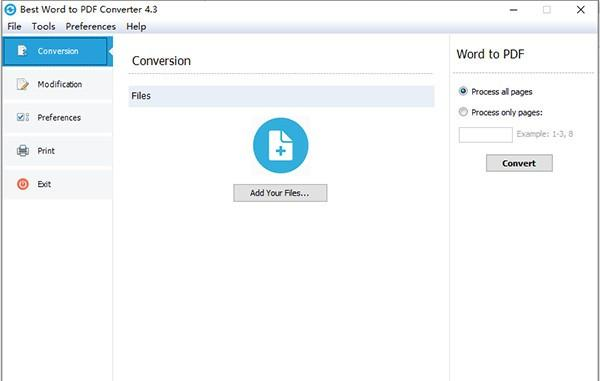Image resolution: width=600 pixels, height=381 pixels.
Task: Click the Print printer icon in sidebar
Action: pyautogui.click(x=23, y=151)
